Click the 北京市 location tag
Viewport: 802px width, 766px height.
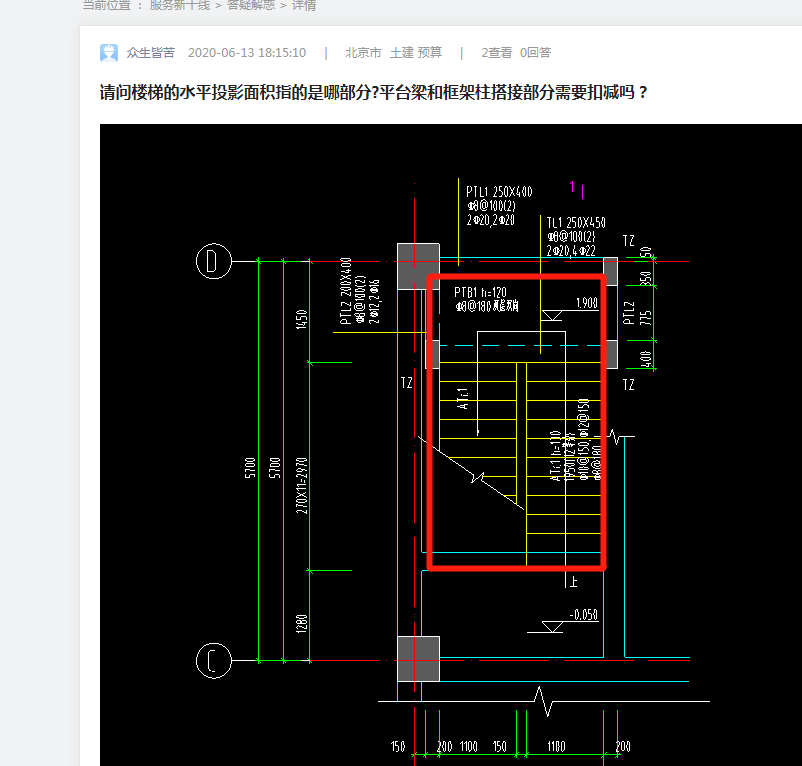pos(363,53)
